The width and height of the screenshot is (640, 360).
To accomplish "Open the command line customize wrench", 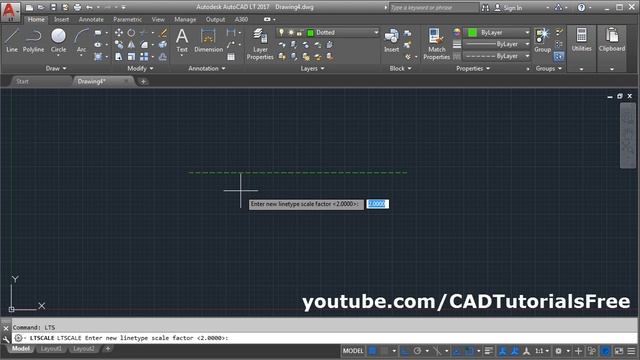I will 6,339.
